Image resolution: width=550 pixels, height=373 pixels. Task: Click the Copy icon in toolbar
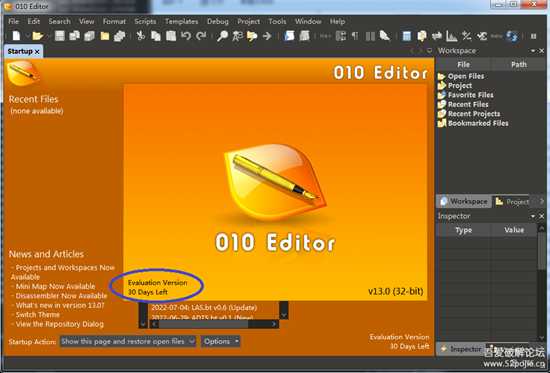pos(156,36)
